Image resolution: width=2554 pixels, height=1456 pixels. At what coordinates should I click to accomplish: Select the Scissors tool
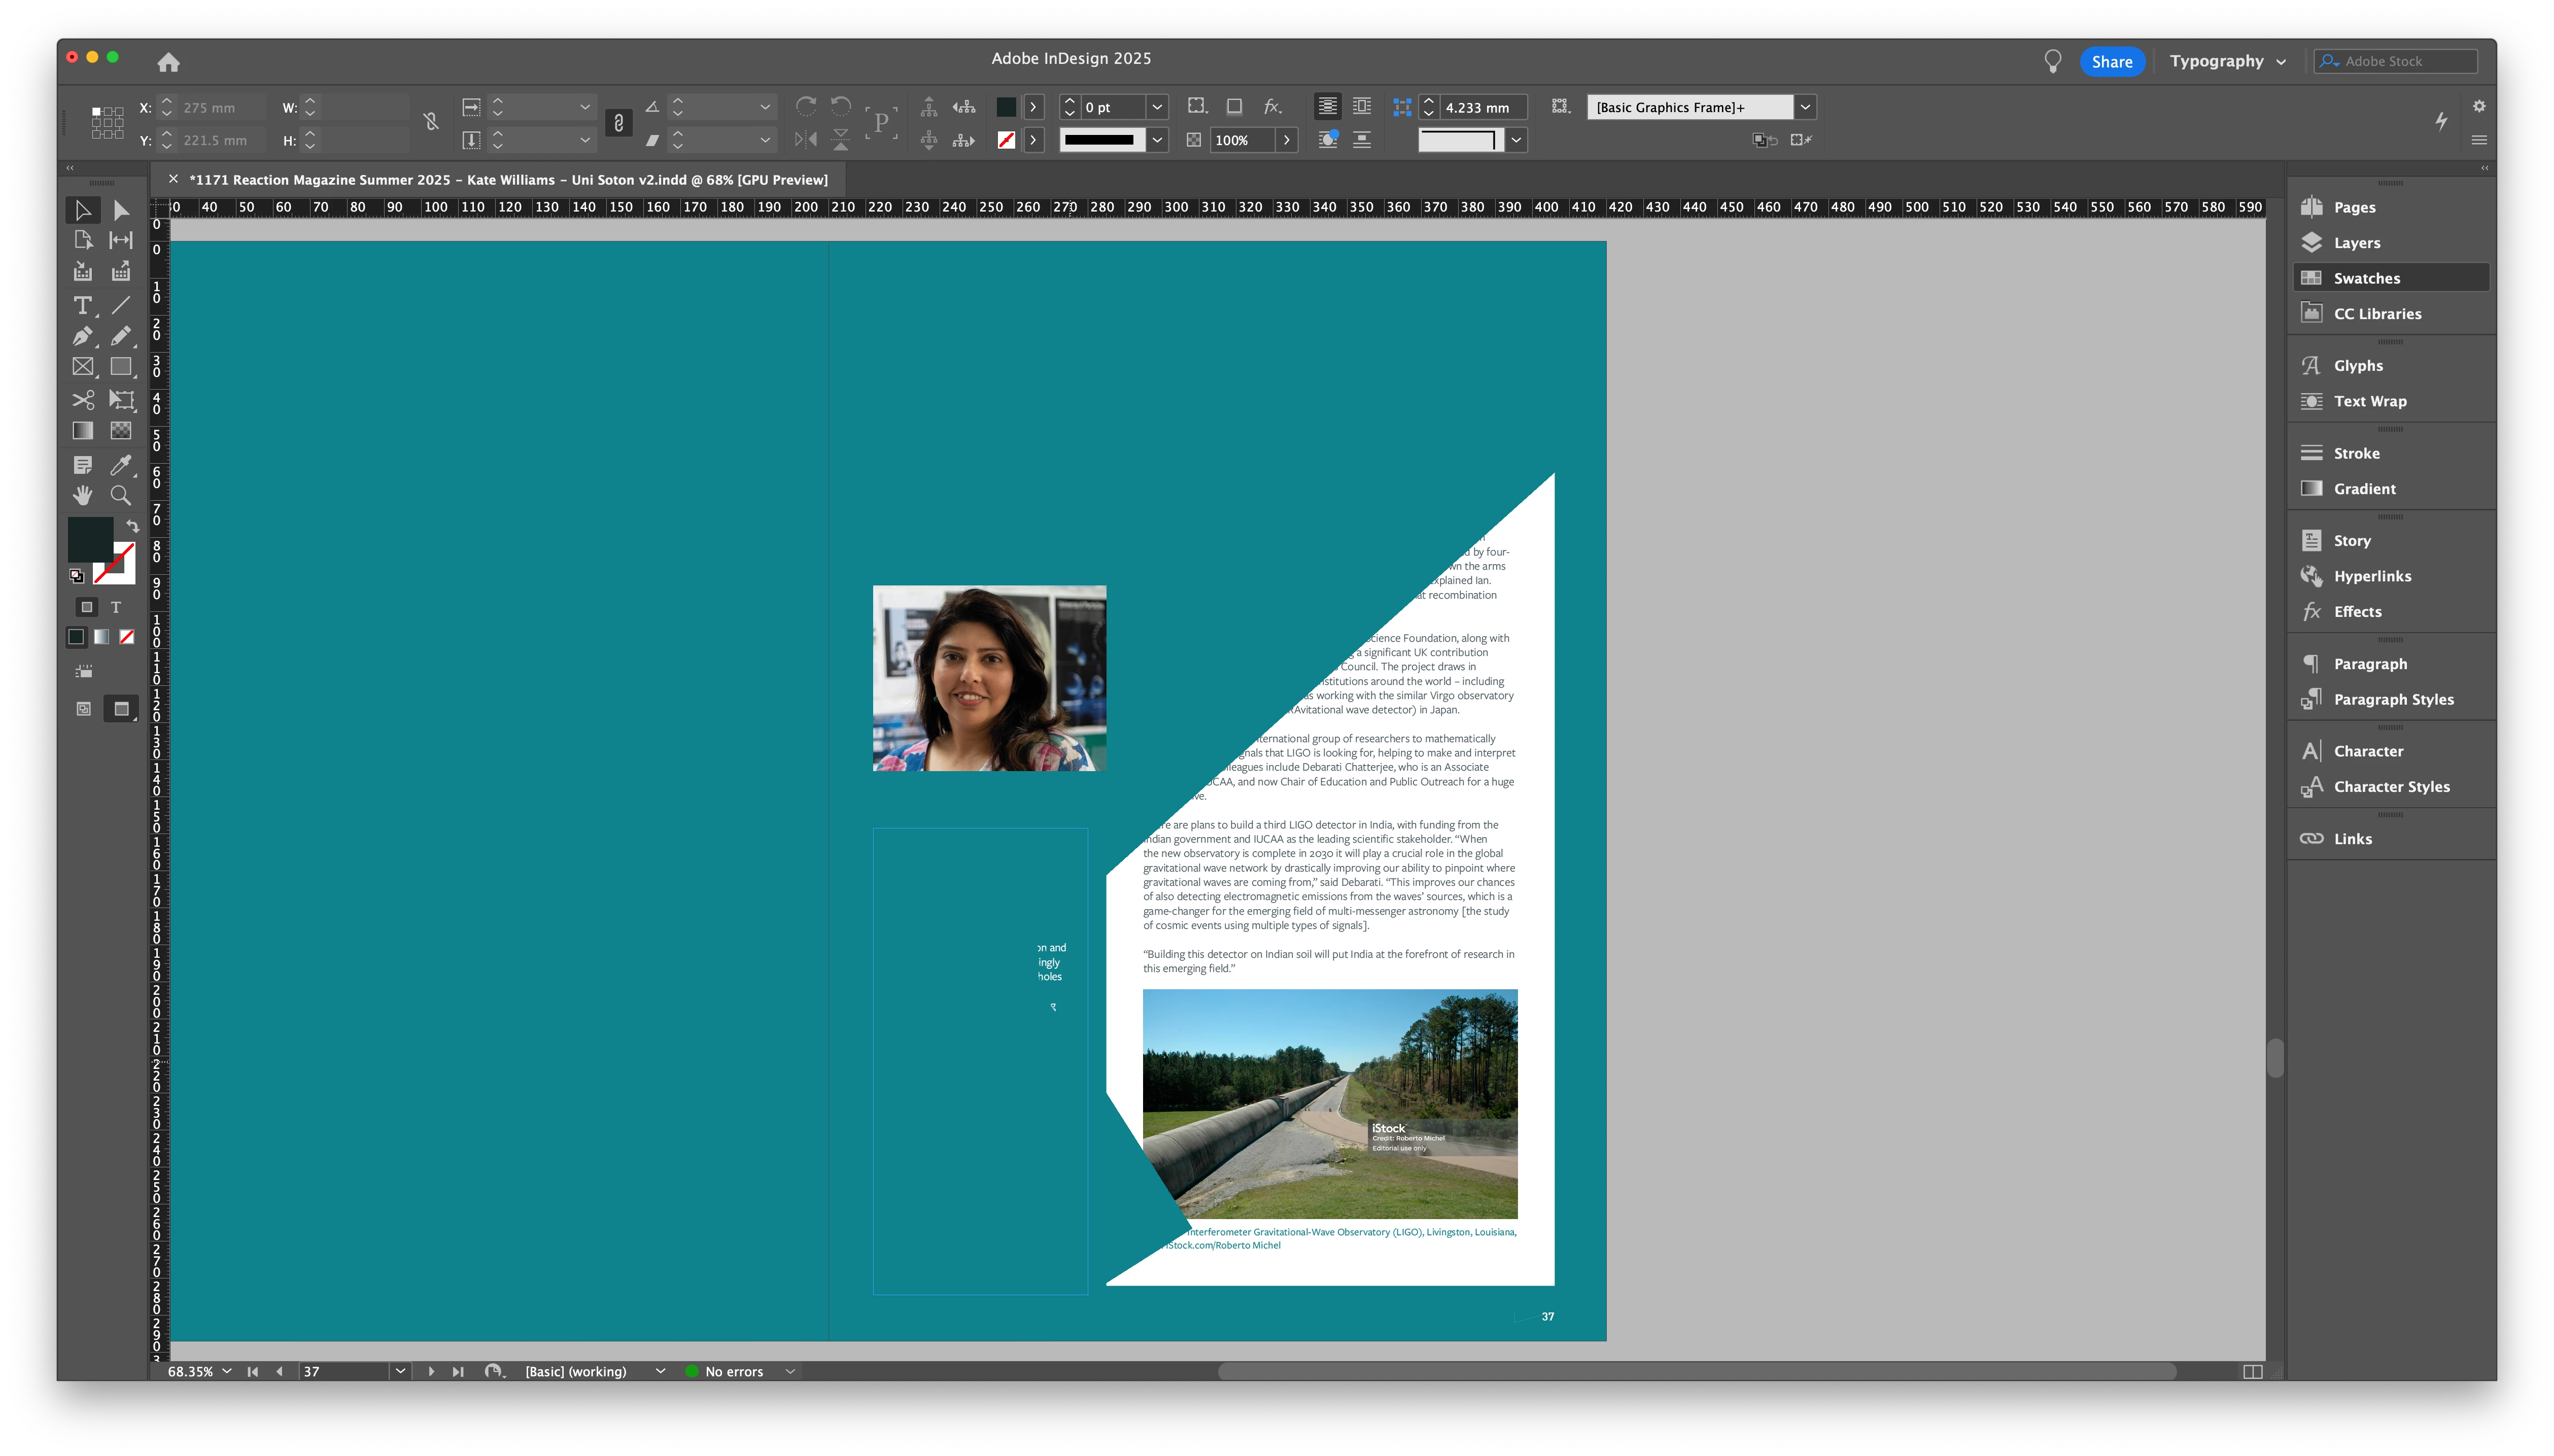(x=82, y=400)
